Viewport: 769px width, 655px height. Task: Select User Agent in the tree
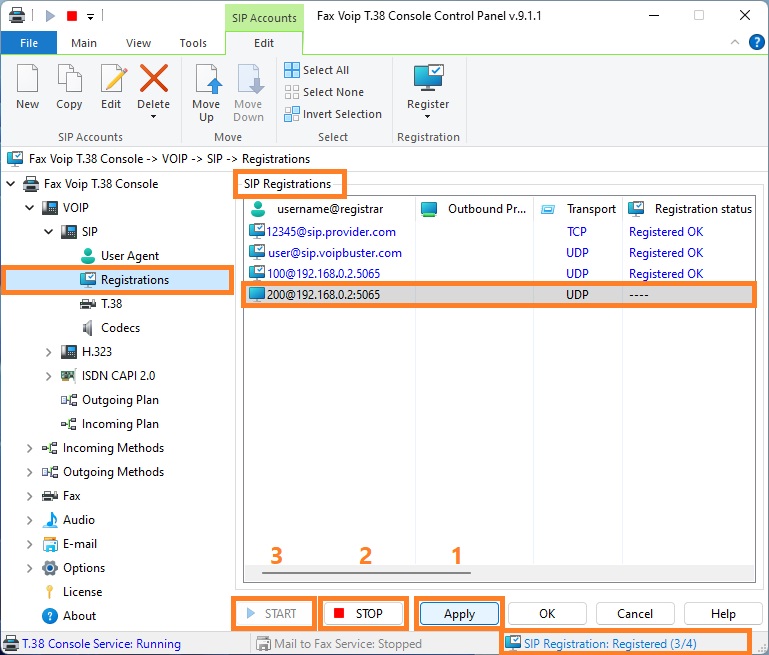[x=129, y=256]
